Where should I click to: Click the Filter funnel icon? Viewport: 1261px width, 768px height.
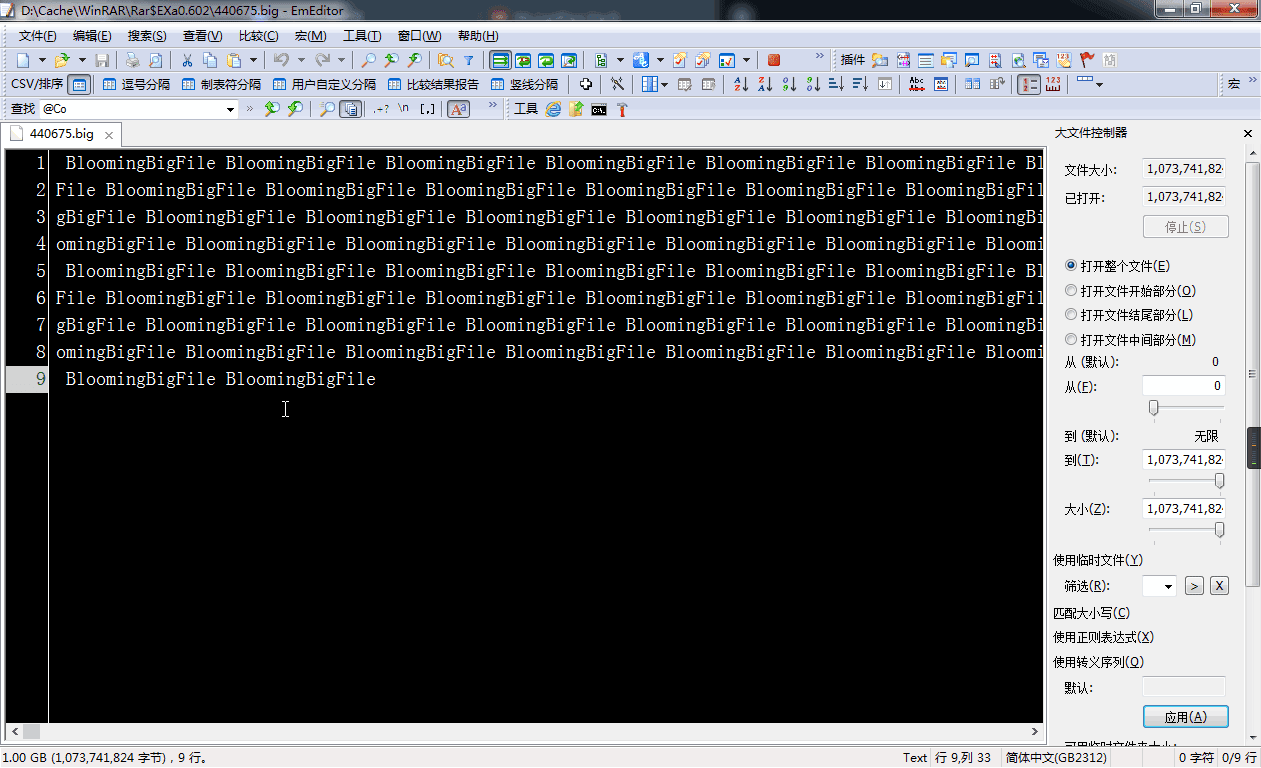pyautogui.click(x=468, y=60)
